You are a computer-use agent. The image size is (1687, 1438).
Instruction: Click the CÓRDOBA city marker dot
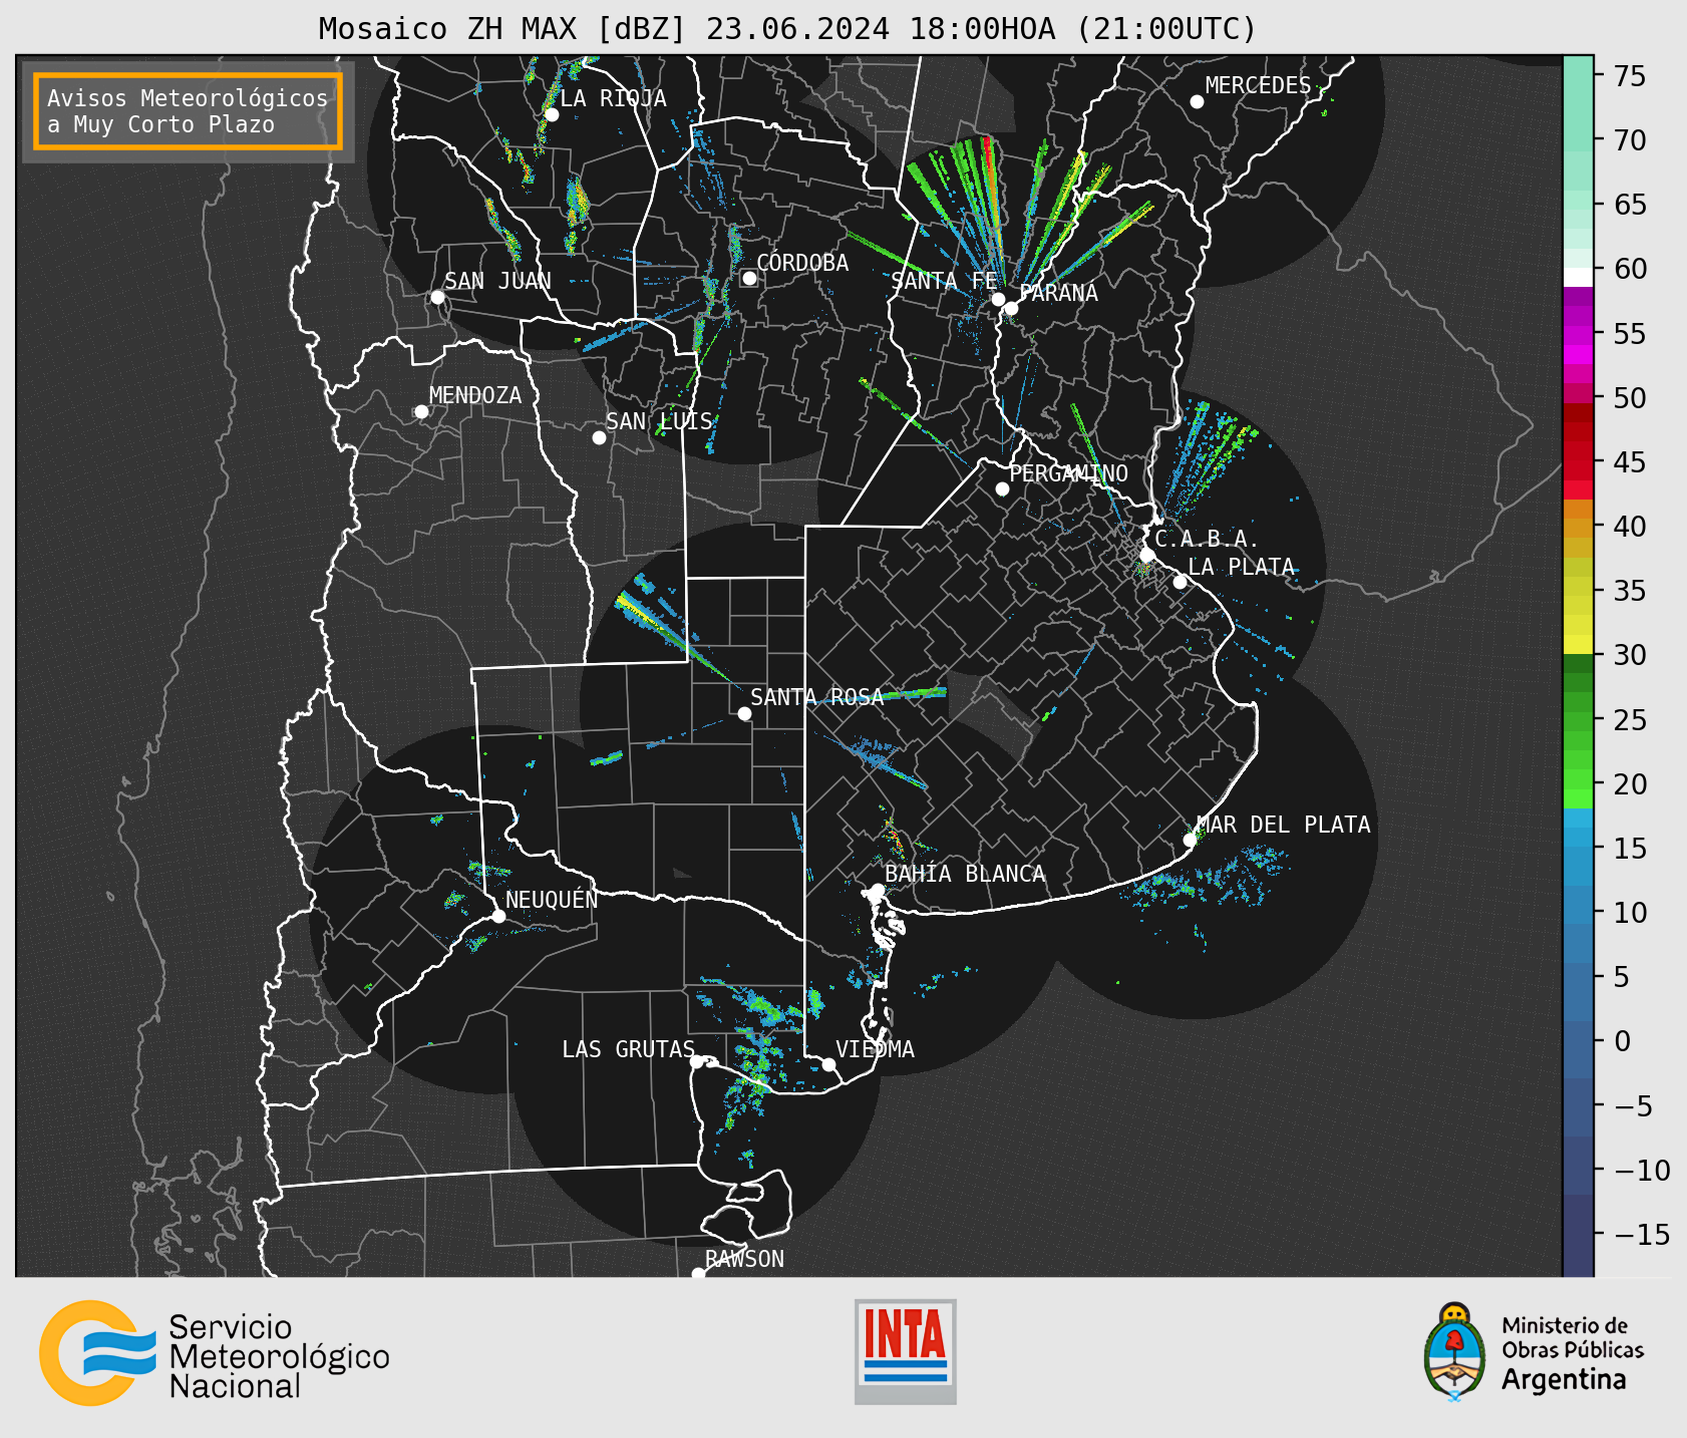749,278
